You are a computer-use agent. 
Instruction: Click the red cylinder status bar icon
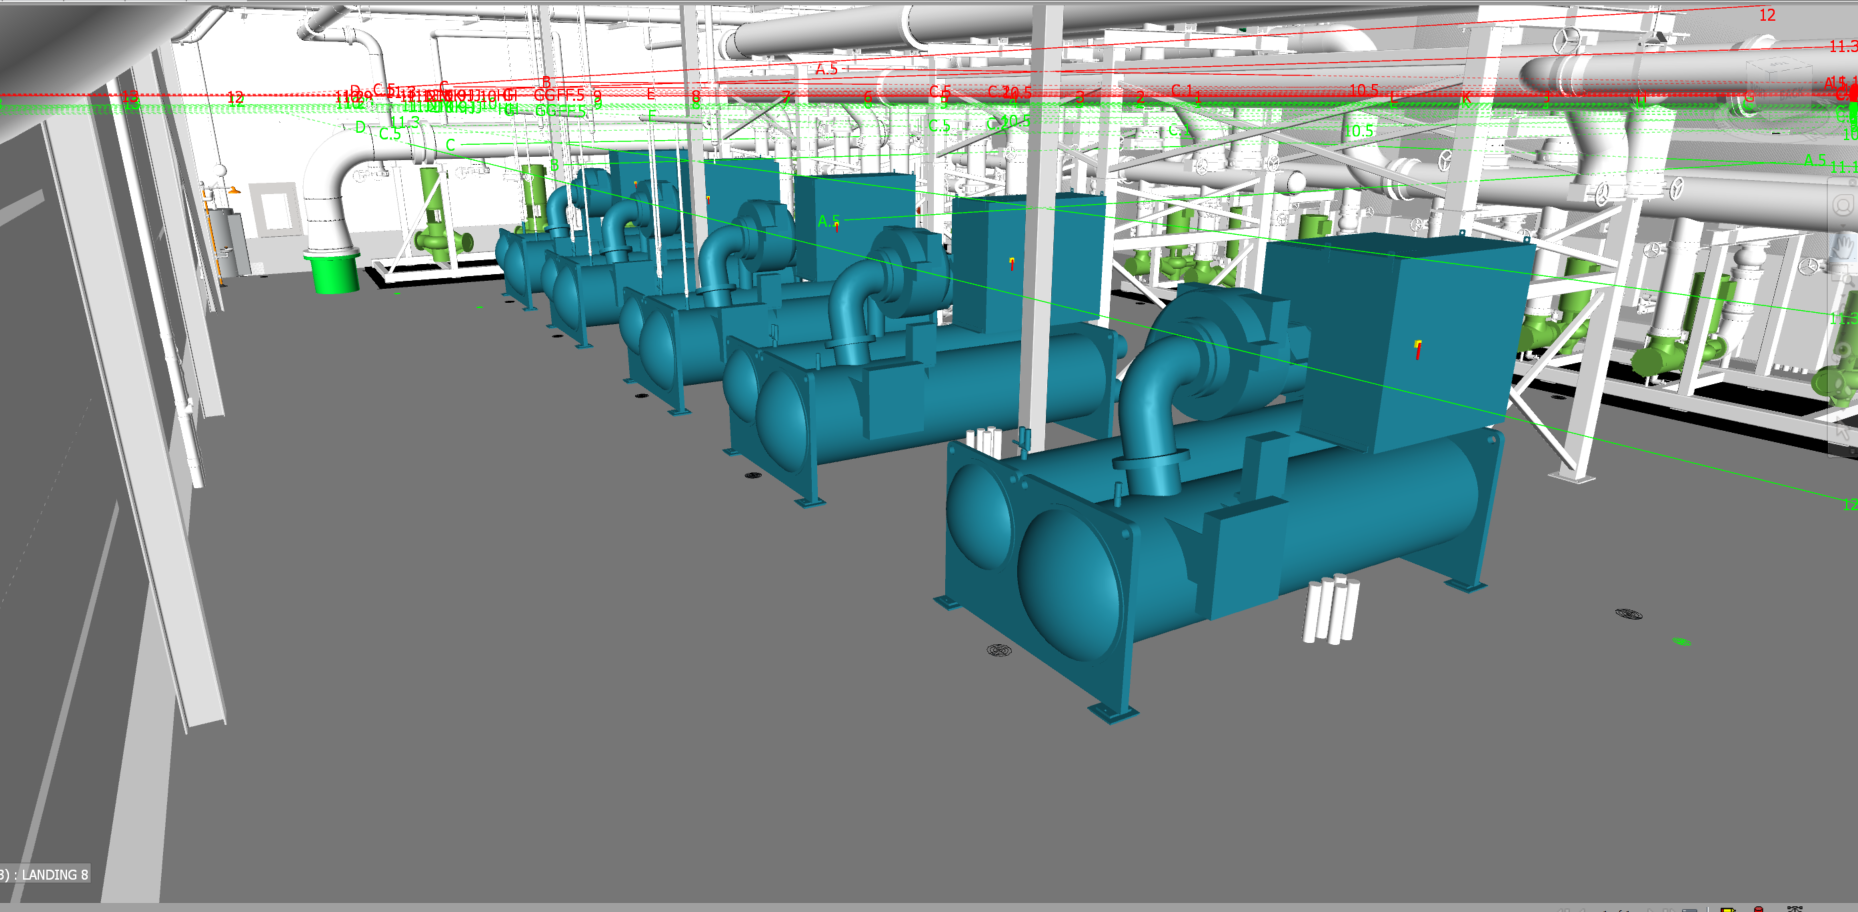(x=1759, y=909)
